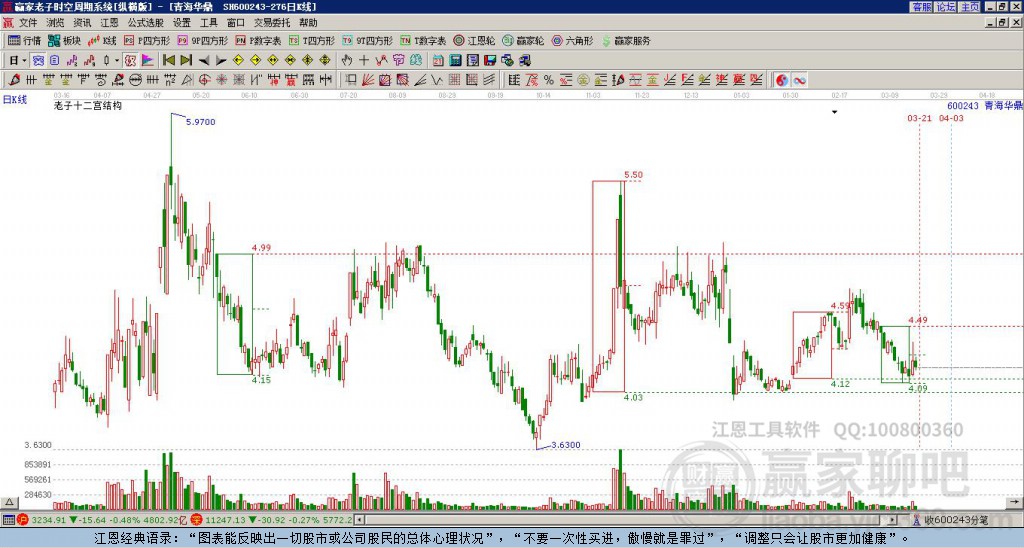Click the colorful flag icon
Viewport: 1024px width, 548px height.
(x=148, y=60)
